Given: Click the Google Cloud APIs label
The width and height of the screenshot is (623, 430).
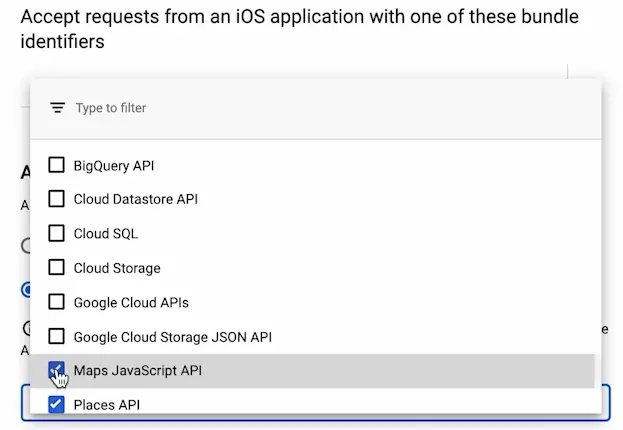Looking at the screenshot, I should point(131,303).
